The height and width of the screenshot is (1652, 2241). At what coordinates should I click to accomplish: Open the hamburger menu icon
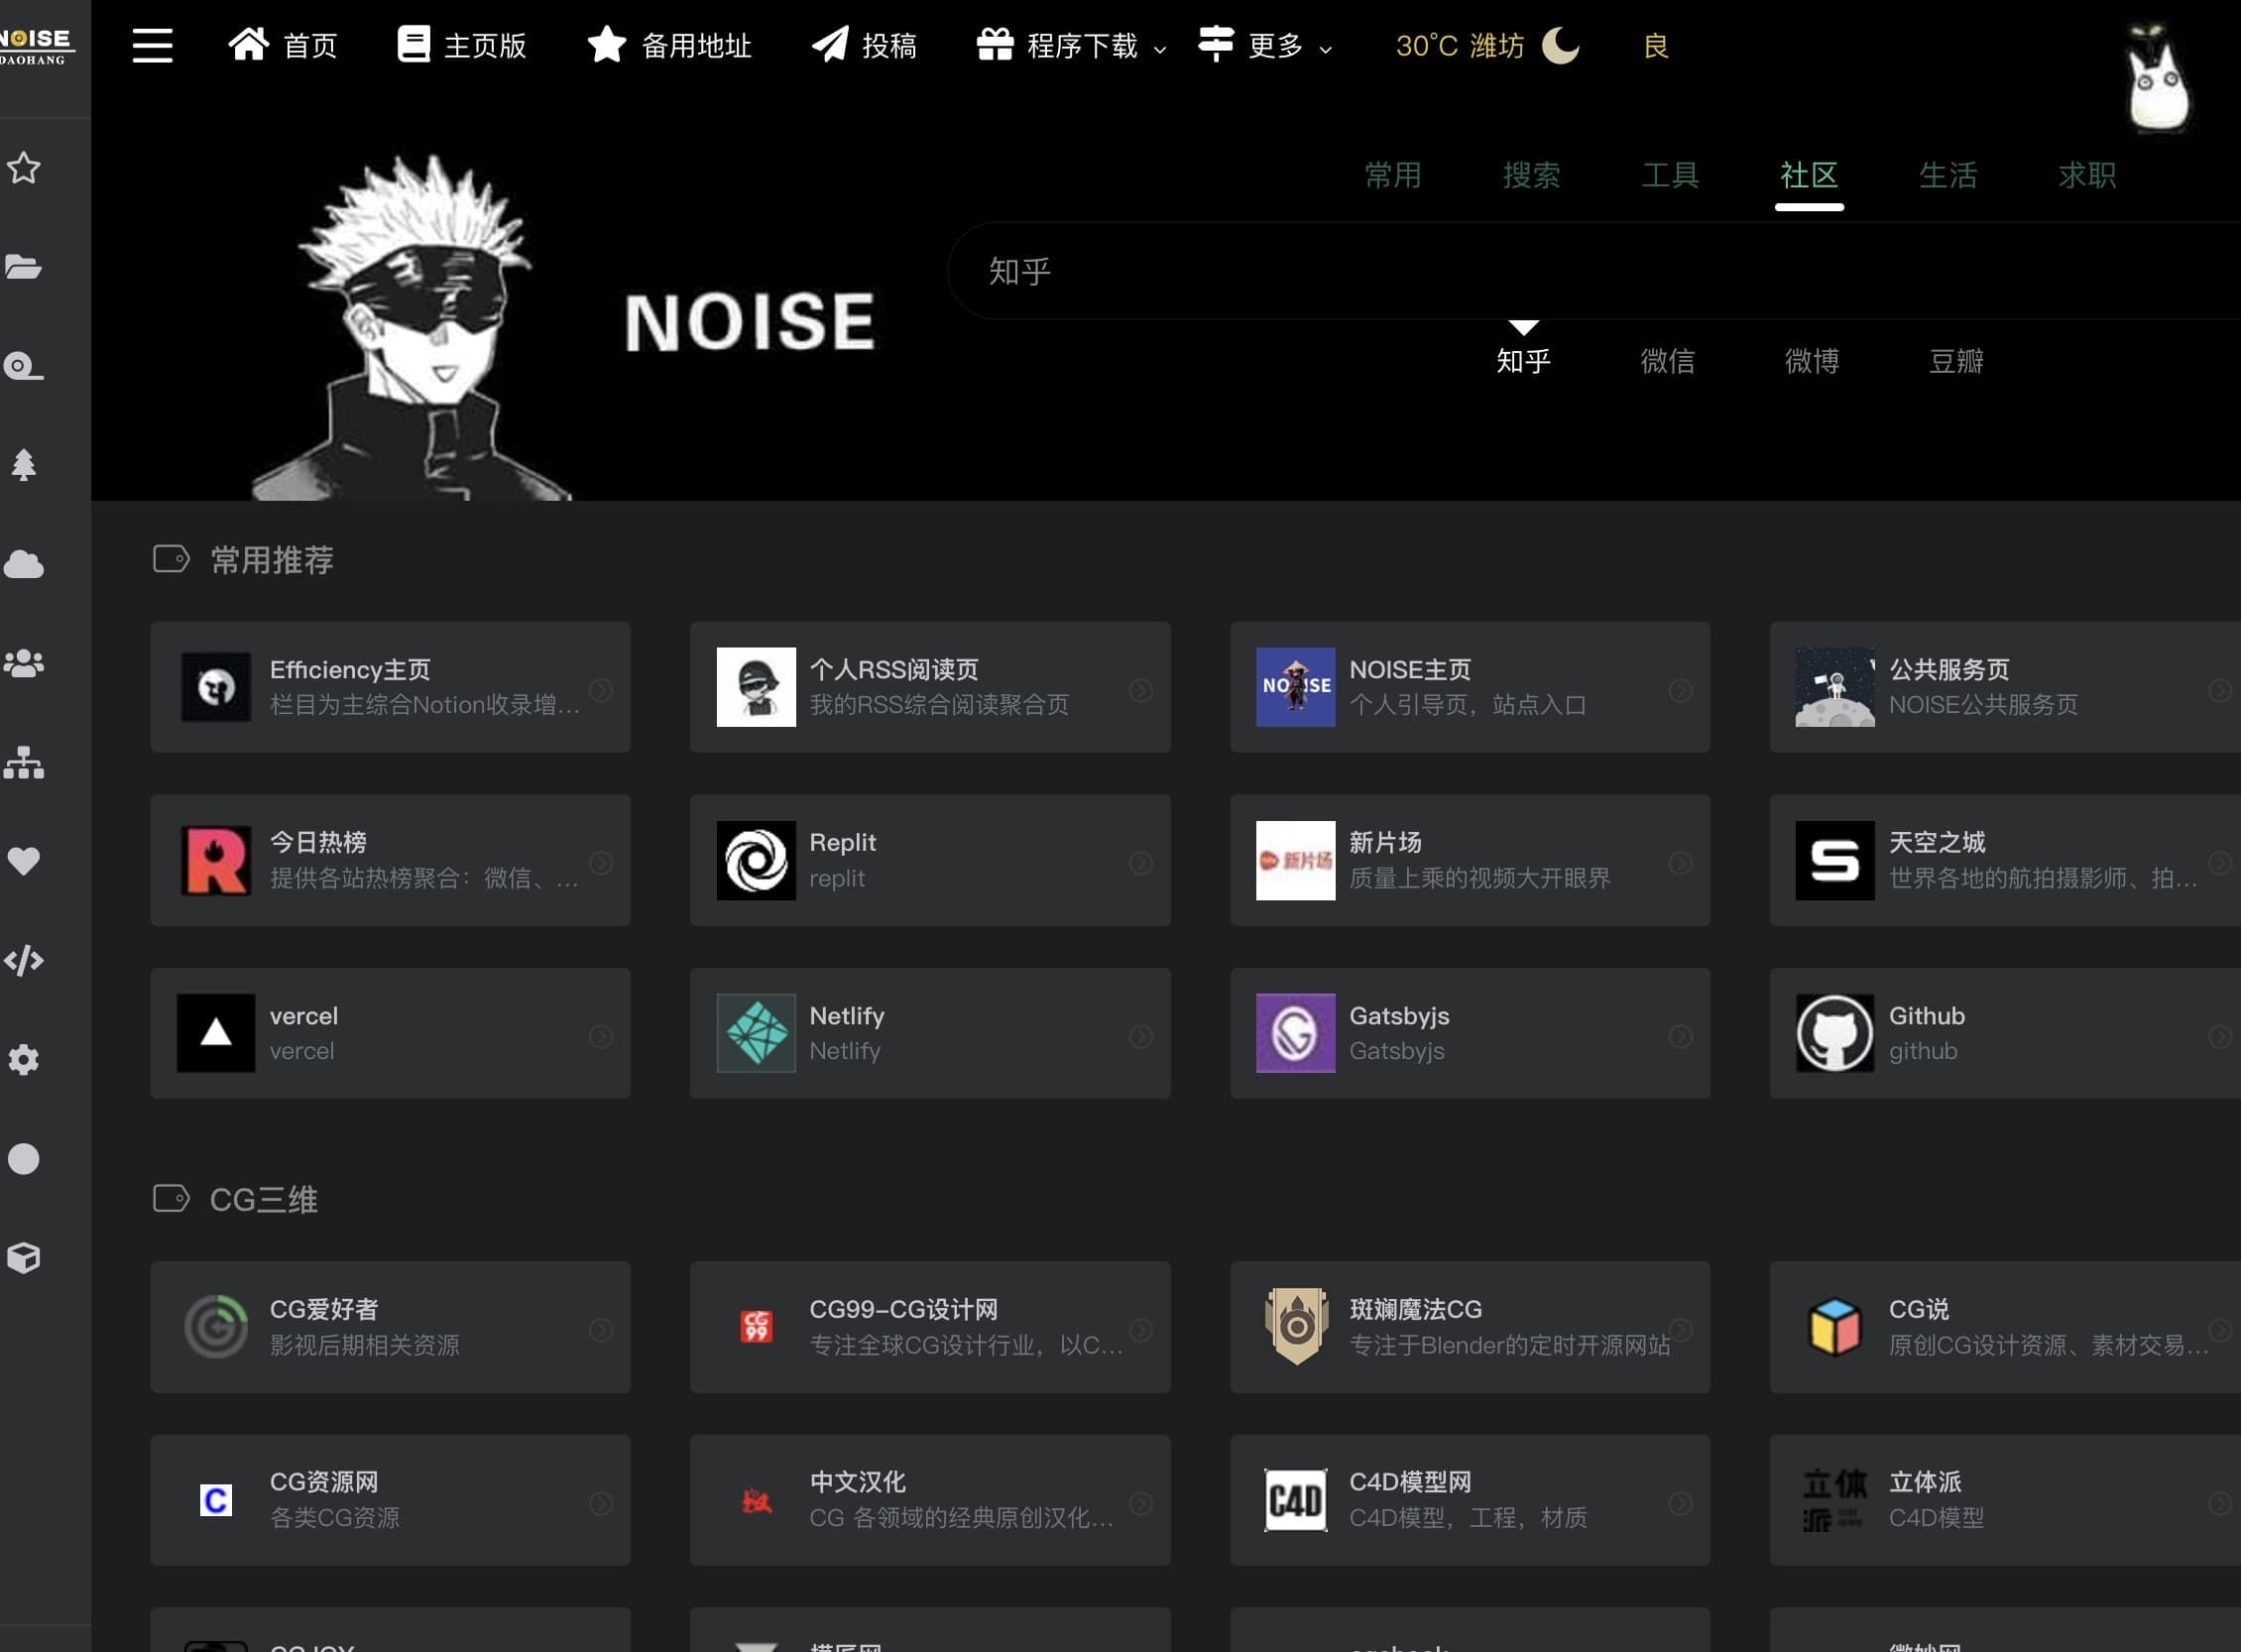[x=152, y=45]
